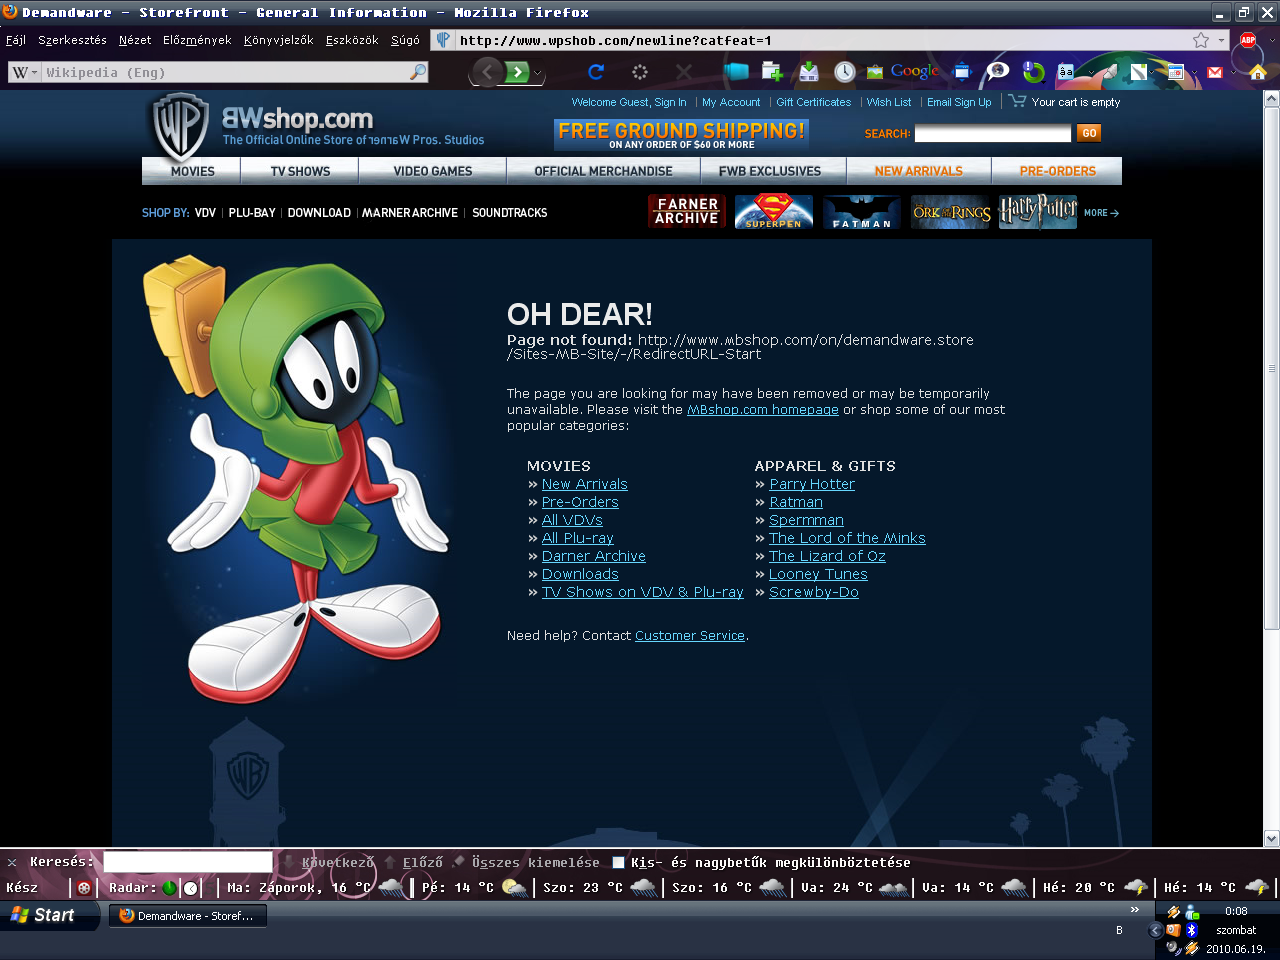Select the TV SHOWS navigation tab
1280x960 pixels.
pyautogui.click(x=300, y=171)
